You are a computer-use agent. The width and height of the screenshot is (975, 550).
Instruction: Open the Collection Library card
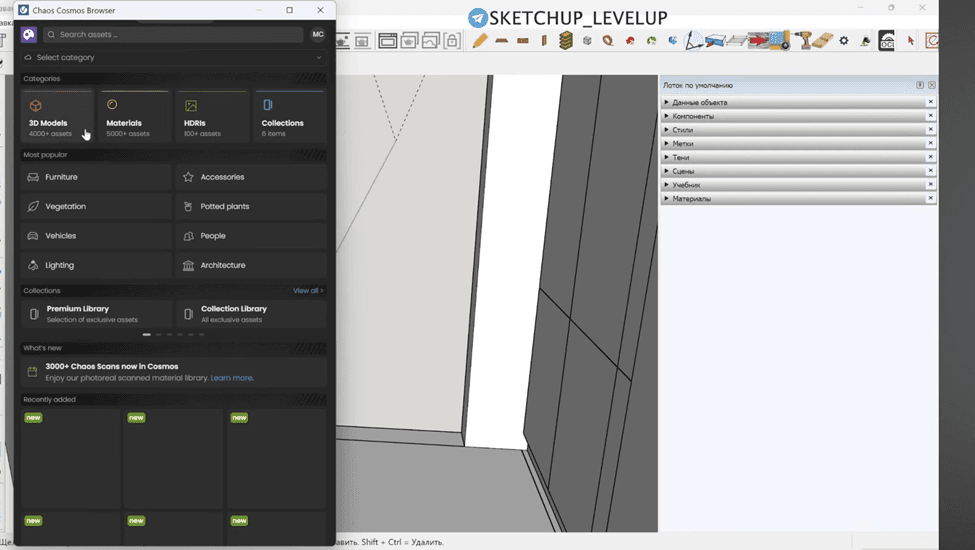pyautogui.click(x=251, y=314)
